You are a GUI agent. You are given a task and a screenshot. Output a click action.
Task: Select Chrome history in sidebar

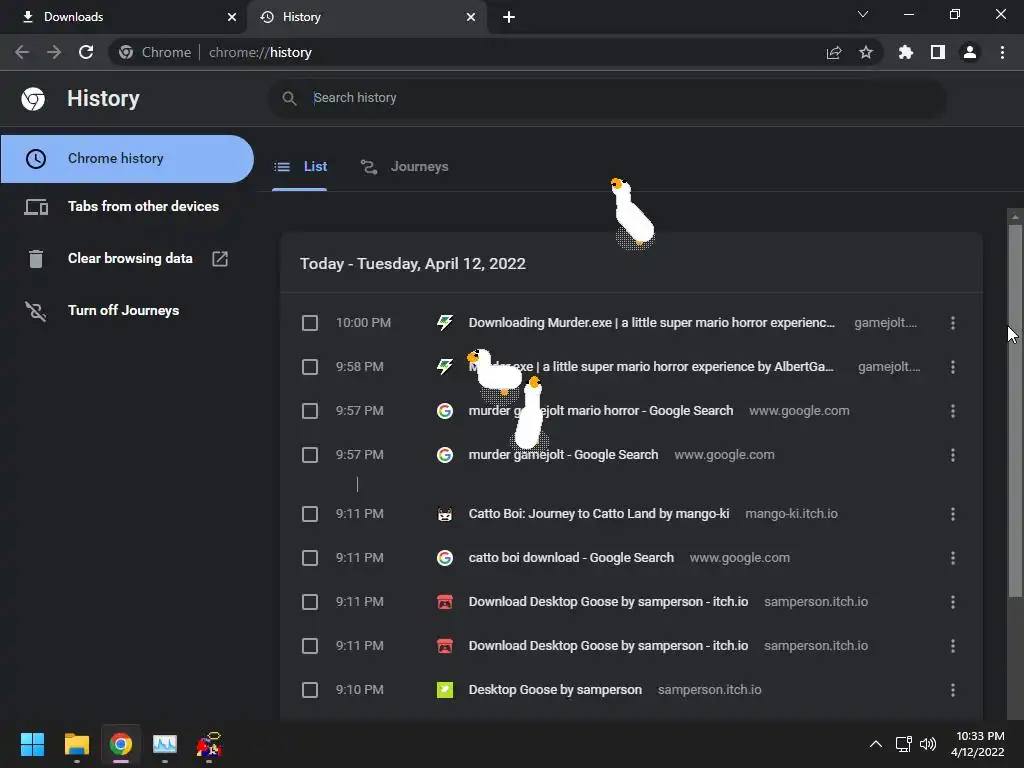click(x=127, y=159)
